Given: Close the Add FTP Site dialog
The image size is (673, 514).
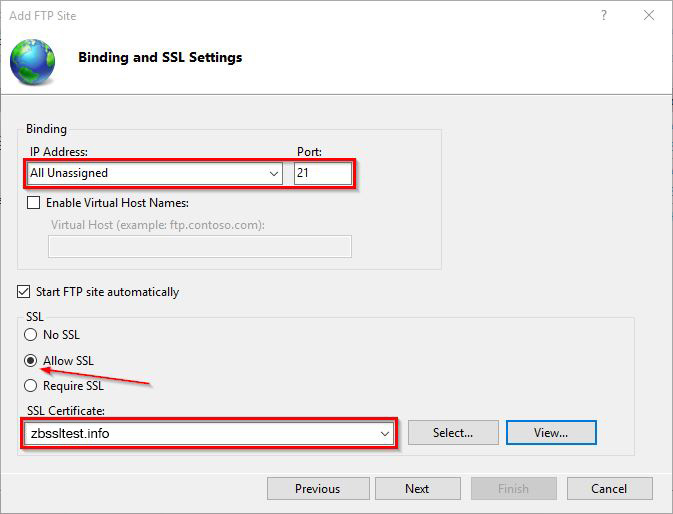Looking at the screenshot, I should pyautogui.click(x=650, y=16).
